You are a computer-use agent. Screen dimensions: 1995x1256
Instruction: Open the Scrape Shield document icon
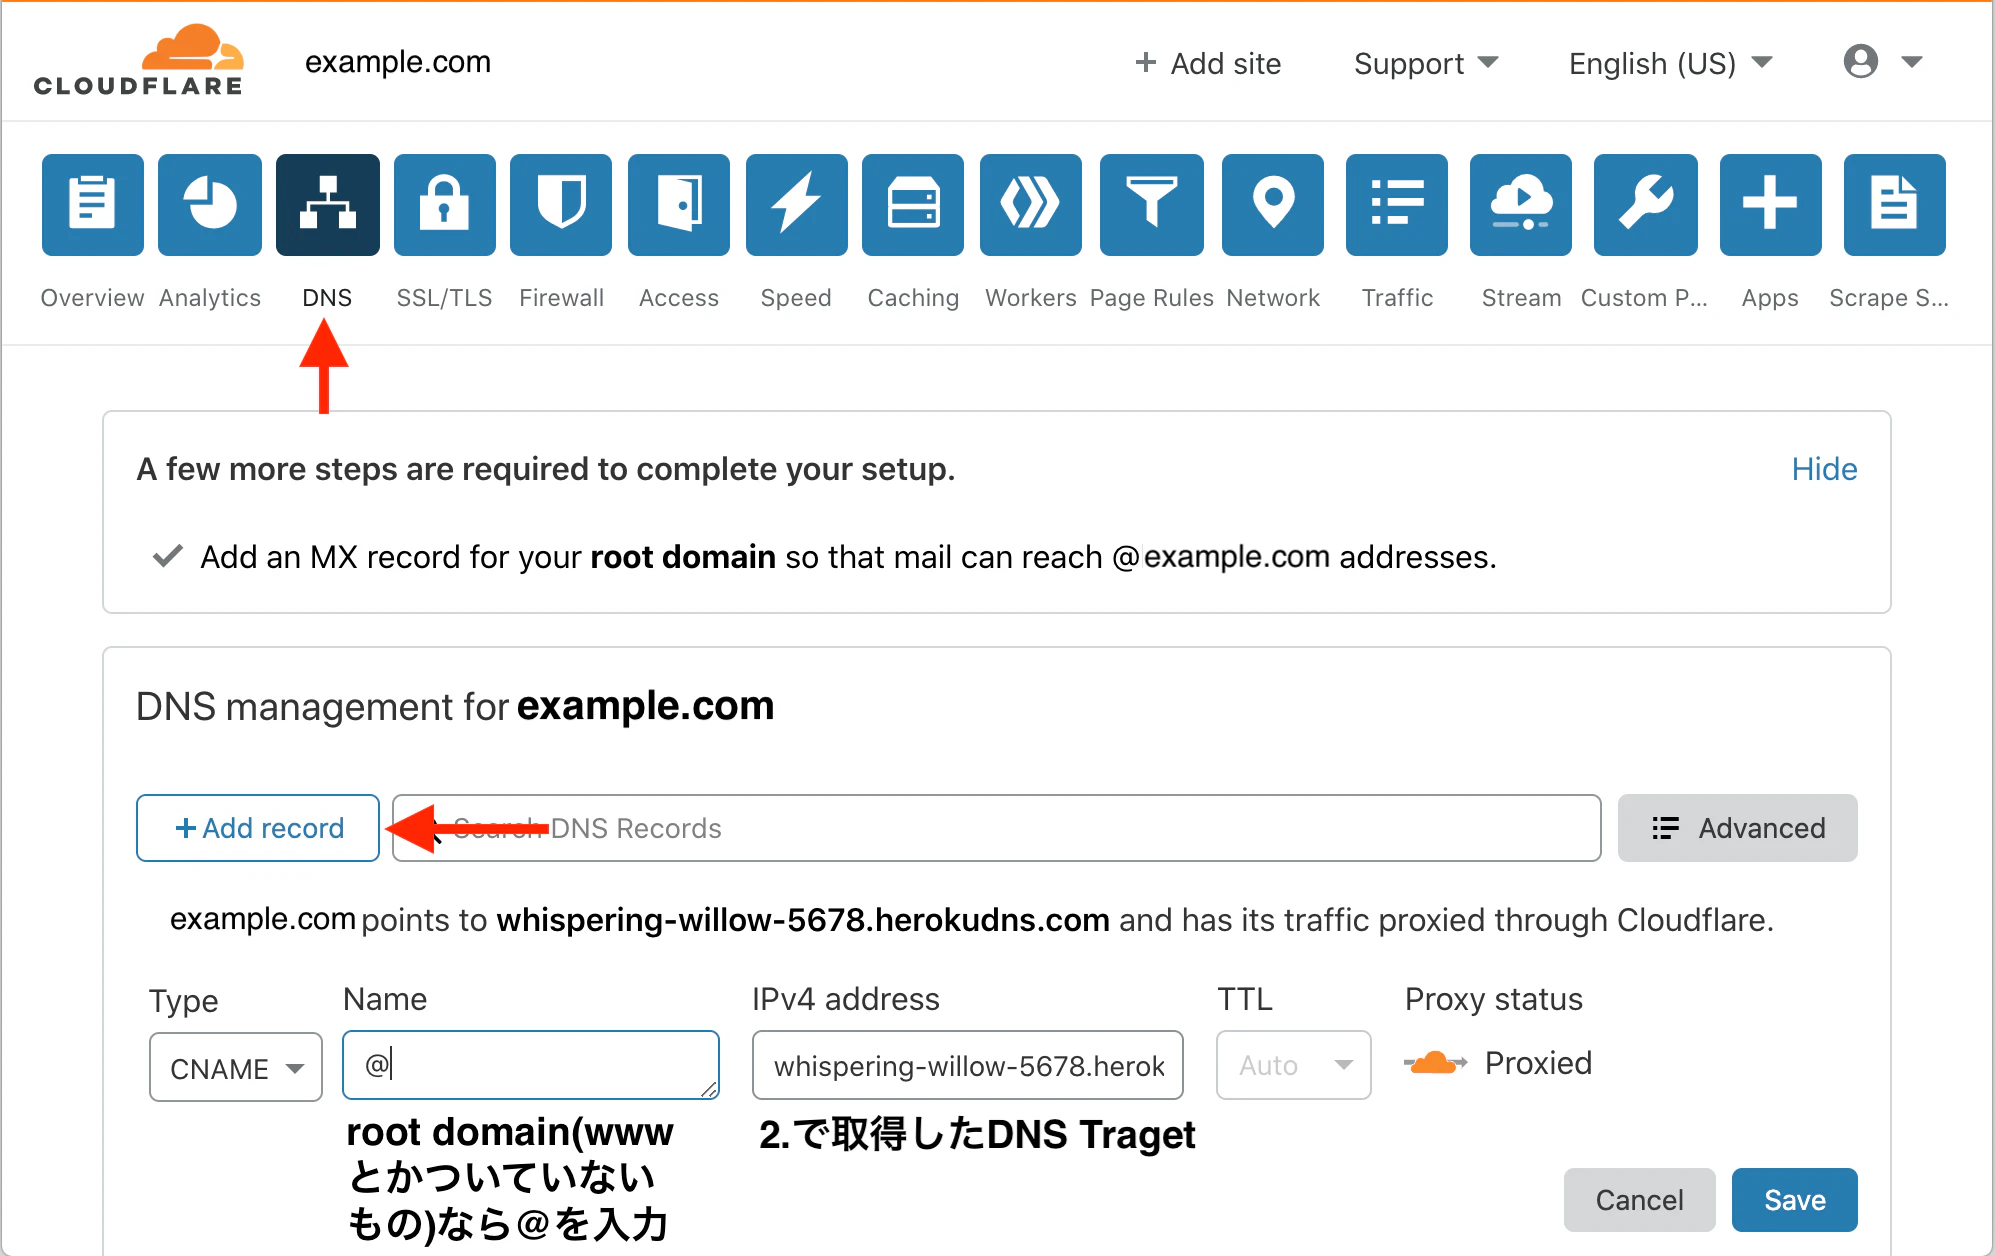tap(1895, 205)
